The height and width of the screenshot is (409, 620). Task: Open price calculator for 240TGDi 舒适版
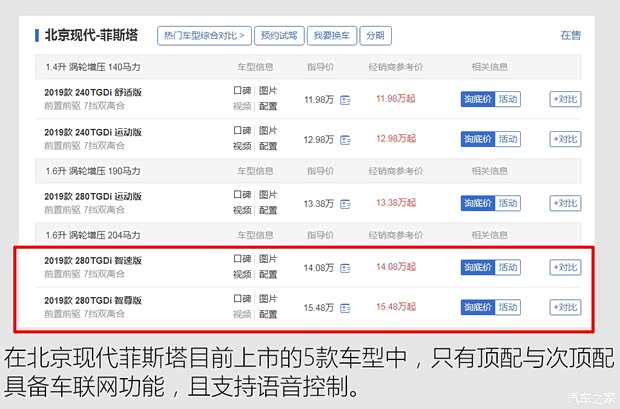click(345, 100)
